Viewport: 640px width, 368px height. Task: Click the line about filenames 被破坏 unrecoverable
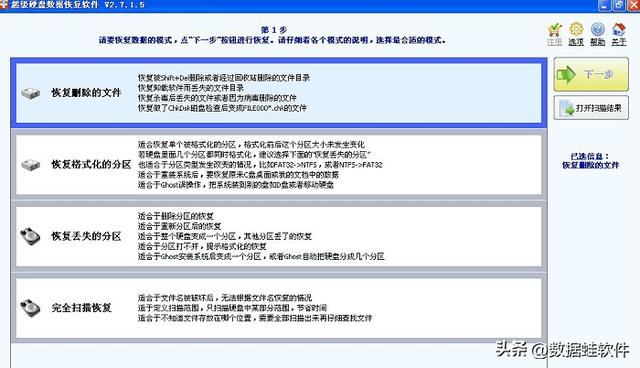coord(225,298)
